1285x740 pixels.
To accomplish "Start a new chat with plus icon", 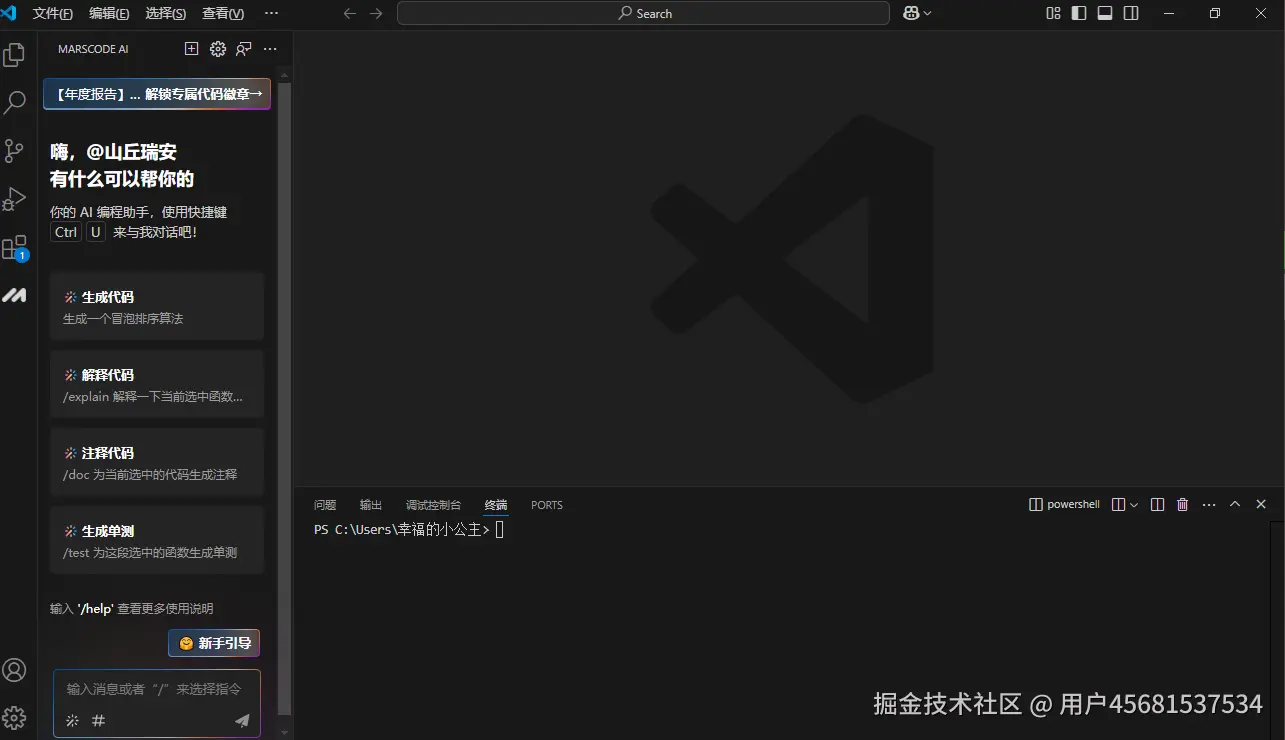I will [x=192, y=48].
